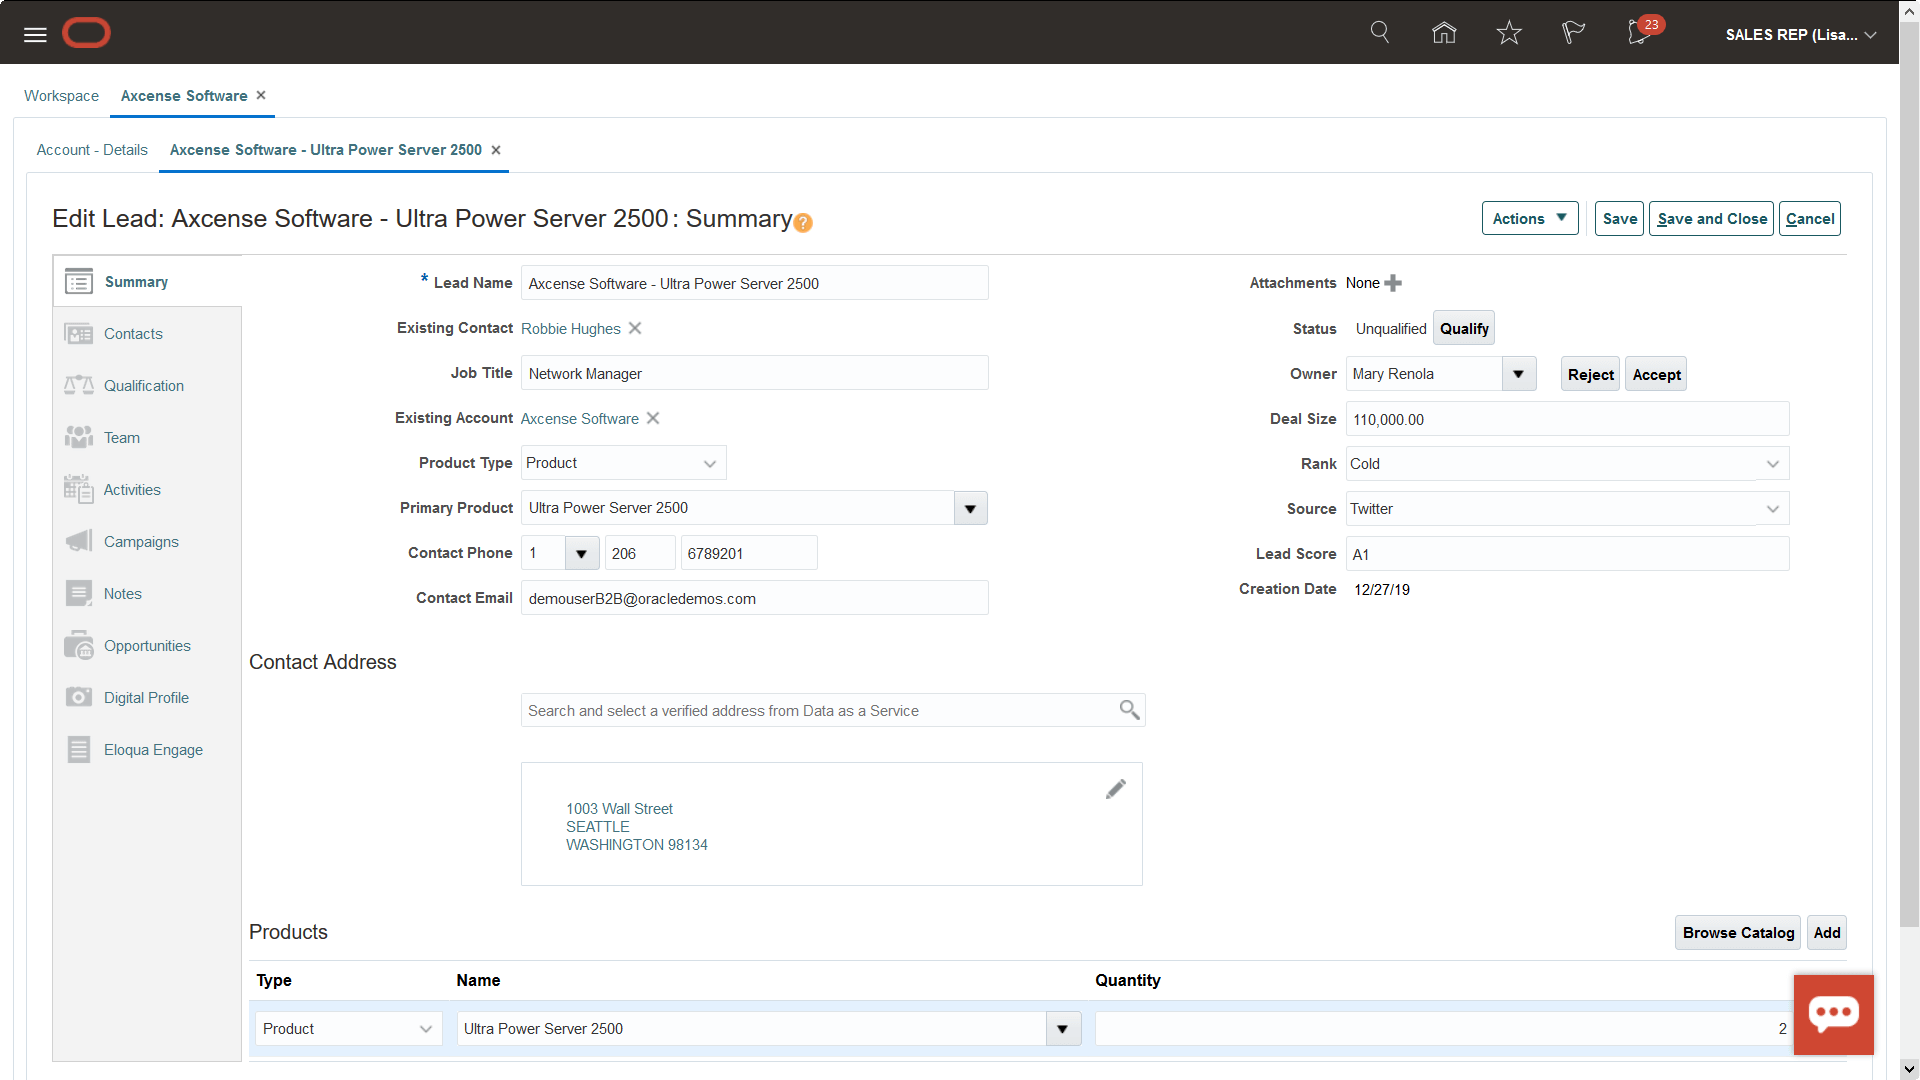This screenshot has height=1080, width=1920.
Task: Select the Contacts section in the sidebar
Action: (x=133, y=333)
